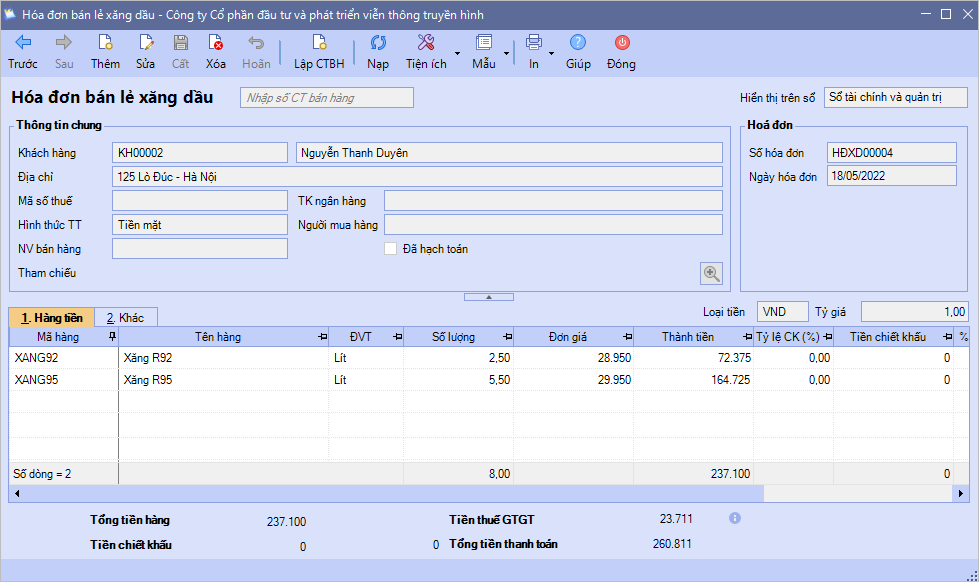
Task: Click the info icon beside Tiền thuế GTGT
Action: (x=735, y=518)
